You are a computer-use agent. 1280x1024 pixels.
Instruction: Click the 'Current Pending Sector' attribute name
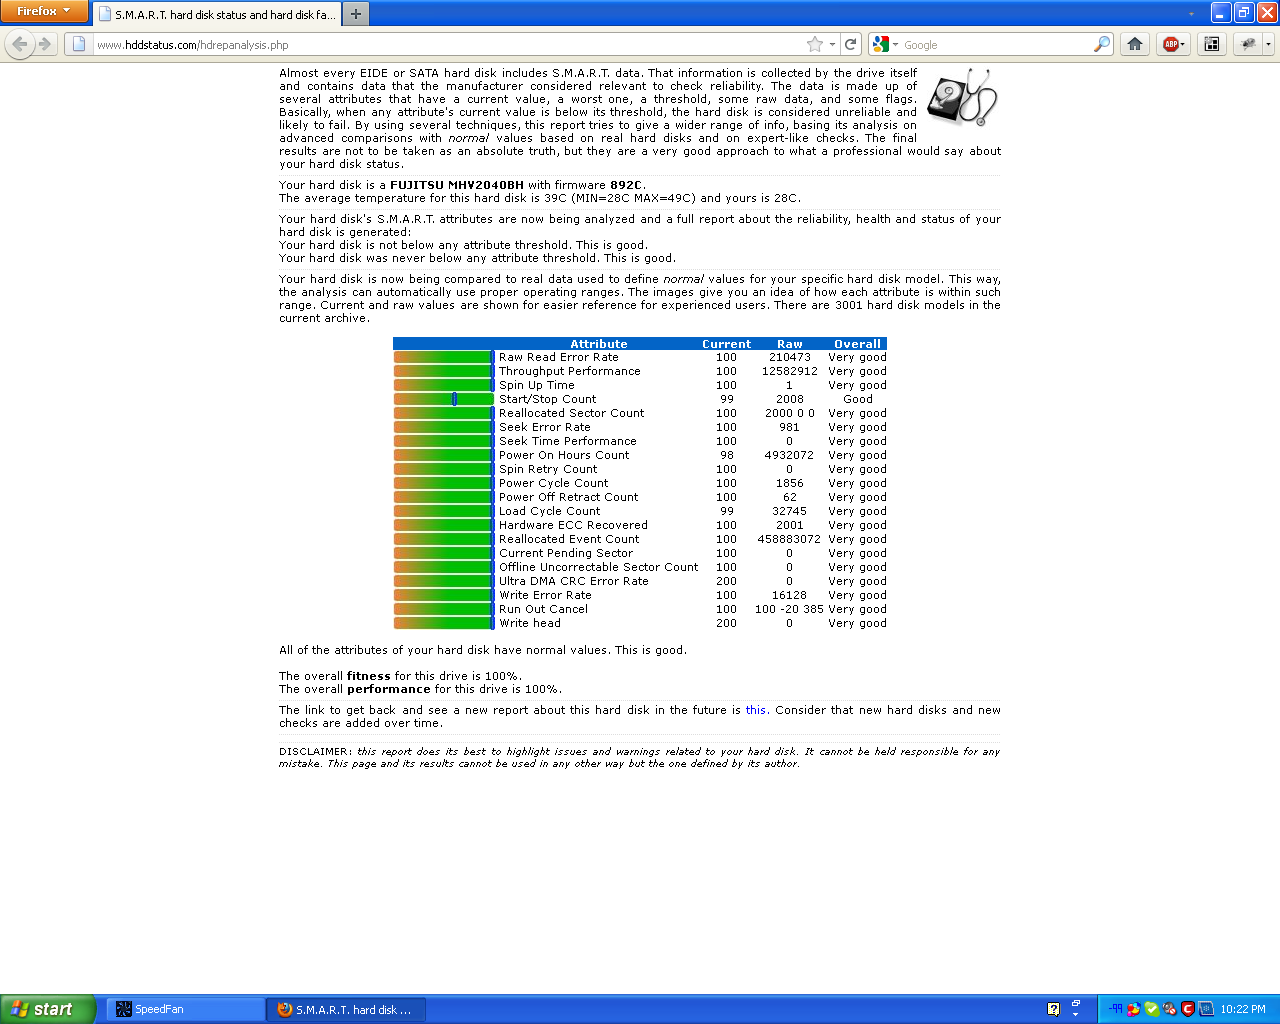click(x=566, y=553)
